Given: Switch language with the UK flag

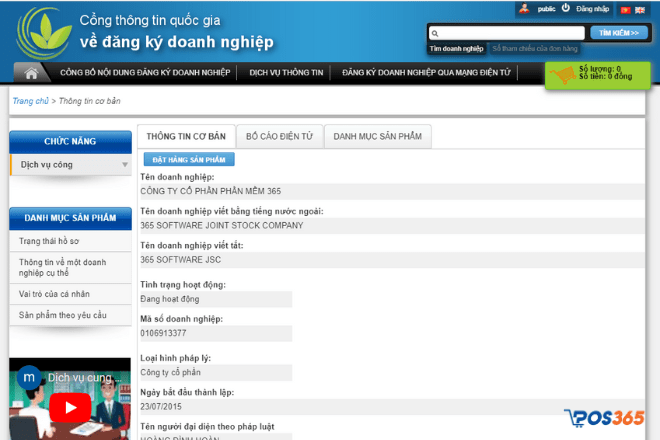Looking at the screenshot, I should pyautogui.click(x=640, y=10).
